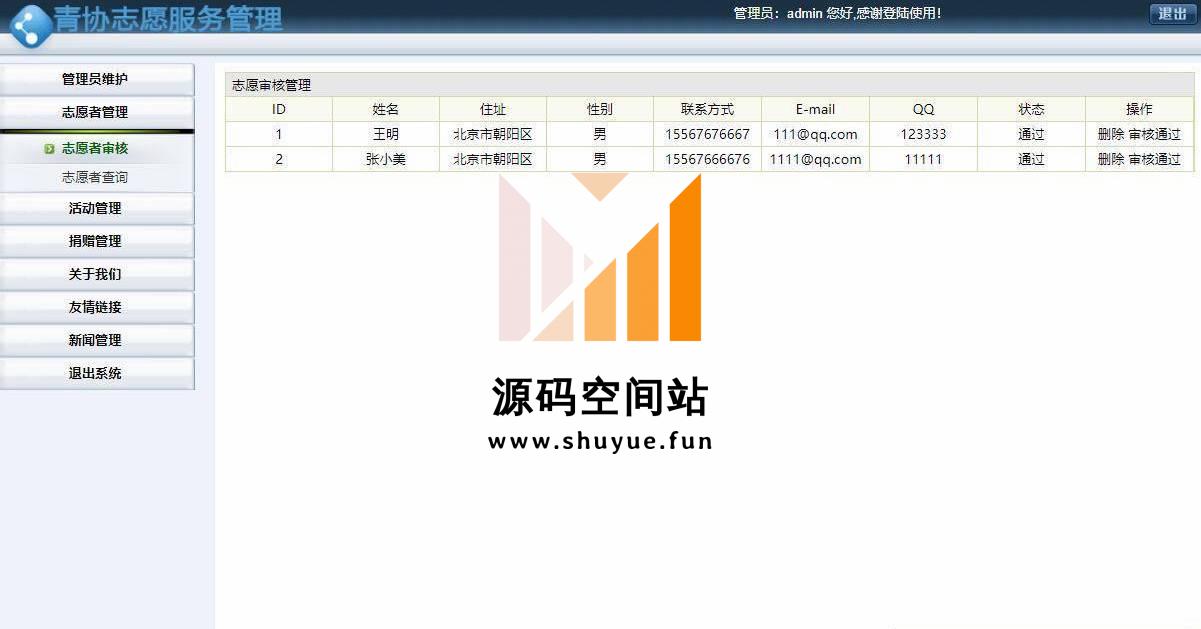Click the 志愿审核管理 panel title
The height and width of the screenshot is (629, 1201).
(272, 85)
